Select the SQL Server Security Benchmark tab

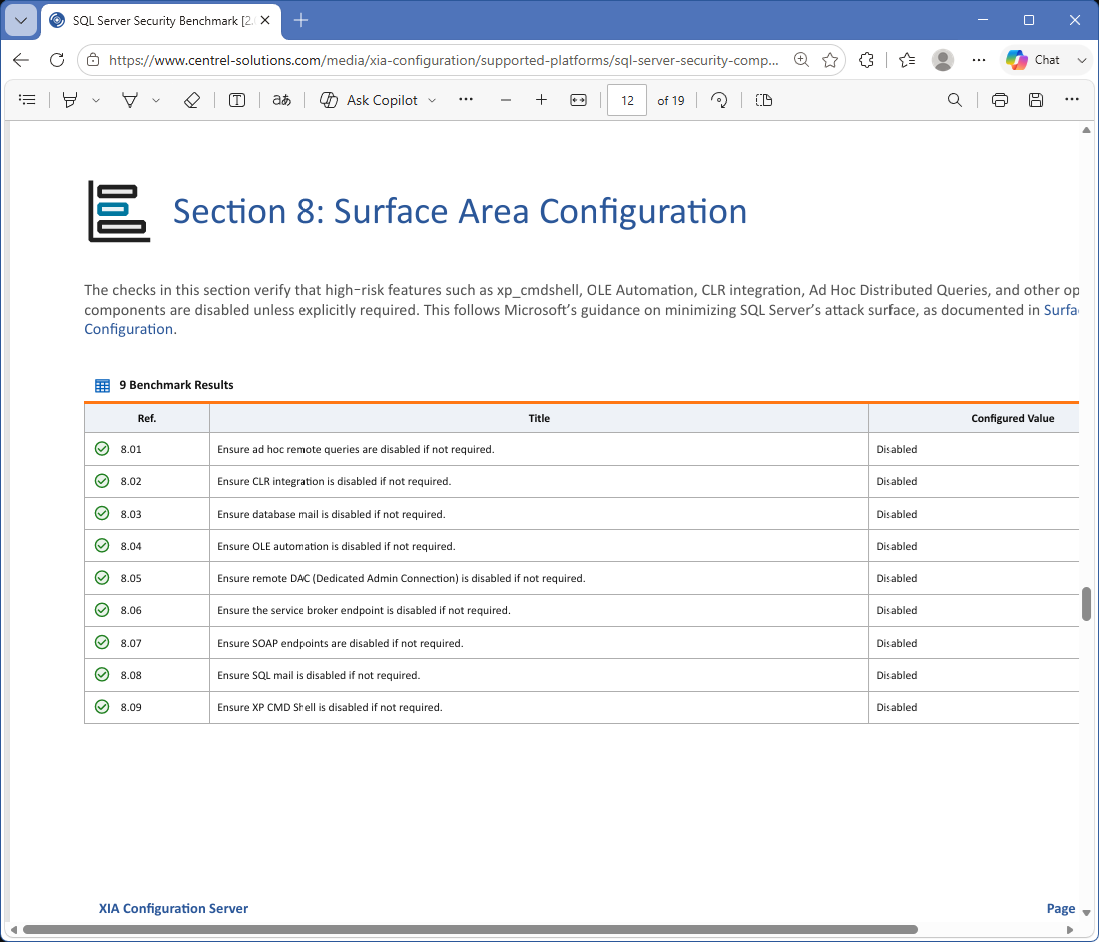161,21
